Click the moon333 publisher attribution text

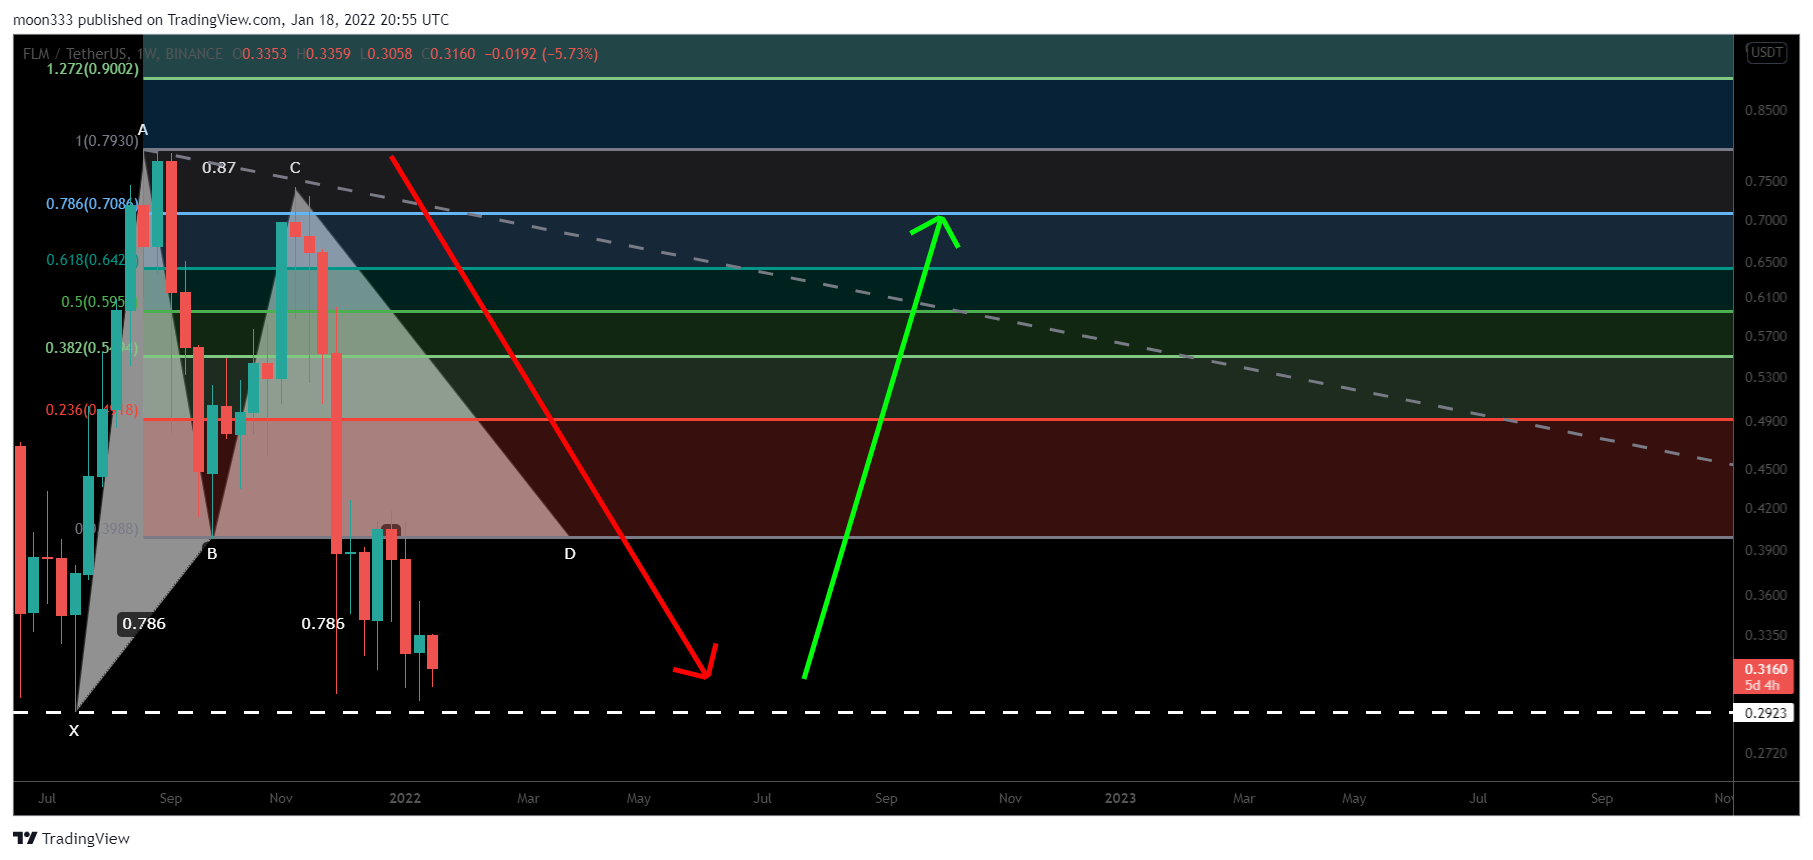231,20
